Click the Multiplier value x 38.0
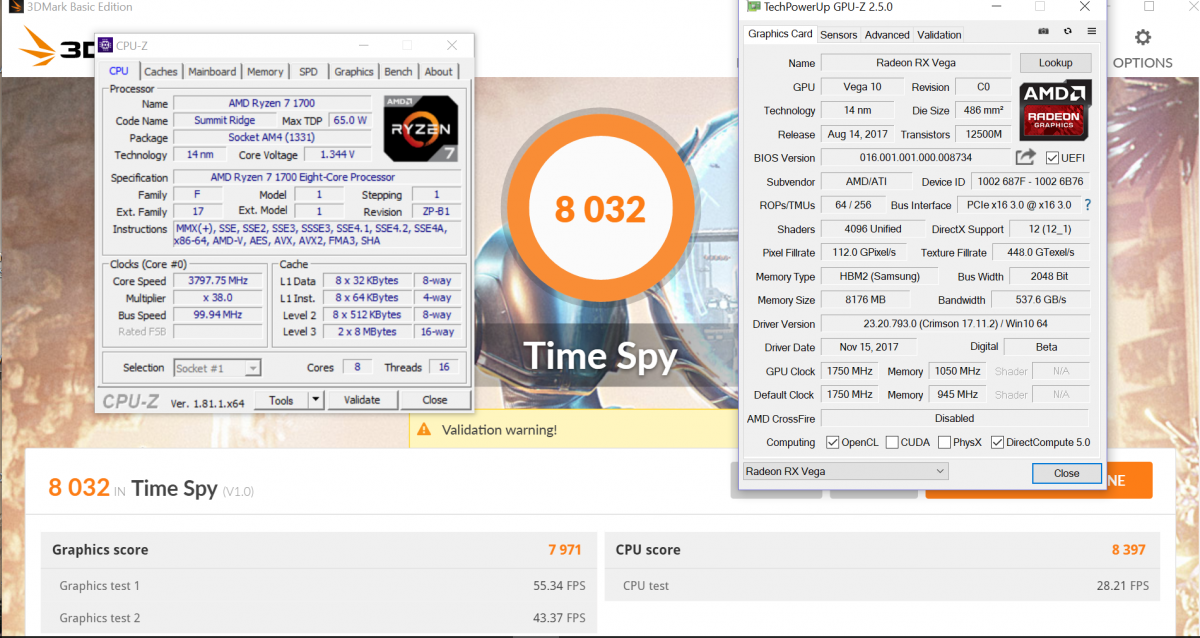 pyautogui.click(x=218, y=298)
